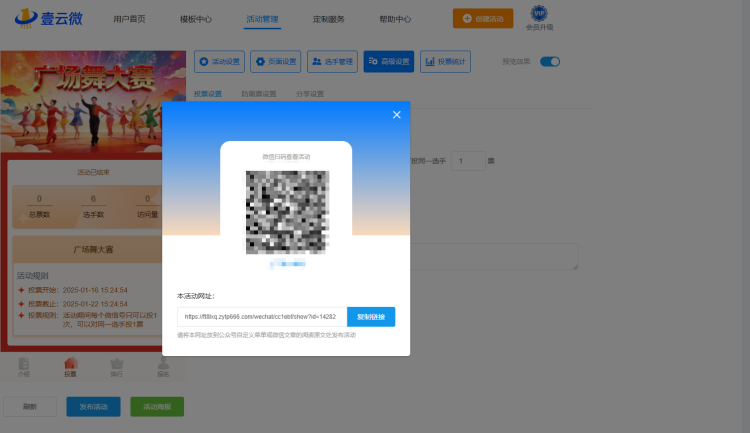Click the 微信扫码查看活动 caption
750x433 pixels.
(286, 157)
